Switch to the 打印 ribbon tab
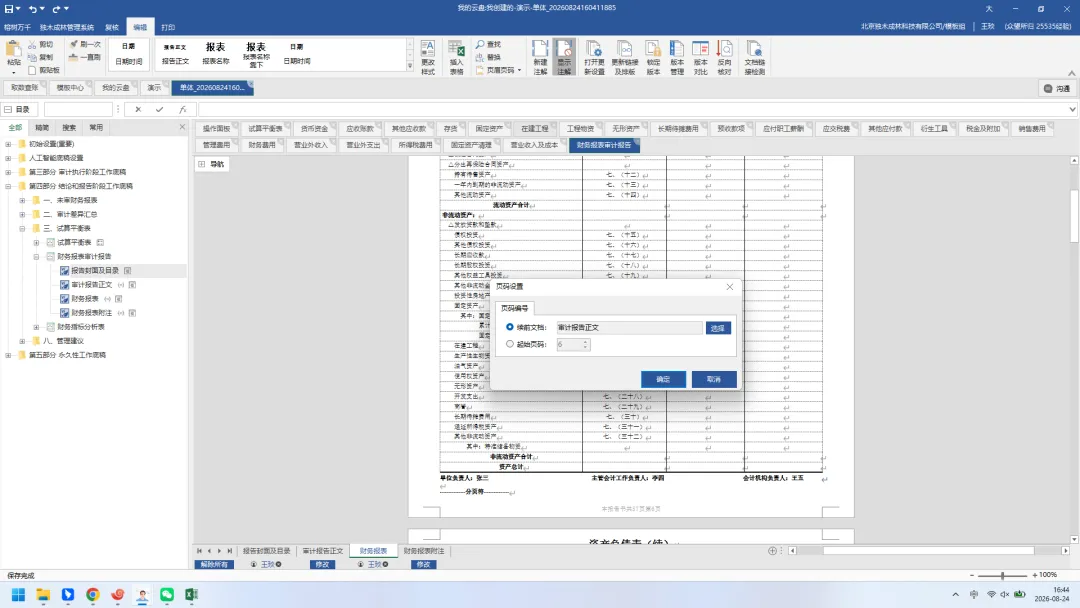The image size is (1080, 608). pos(168,28)
